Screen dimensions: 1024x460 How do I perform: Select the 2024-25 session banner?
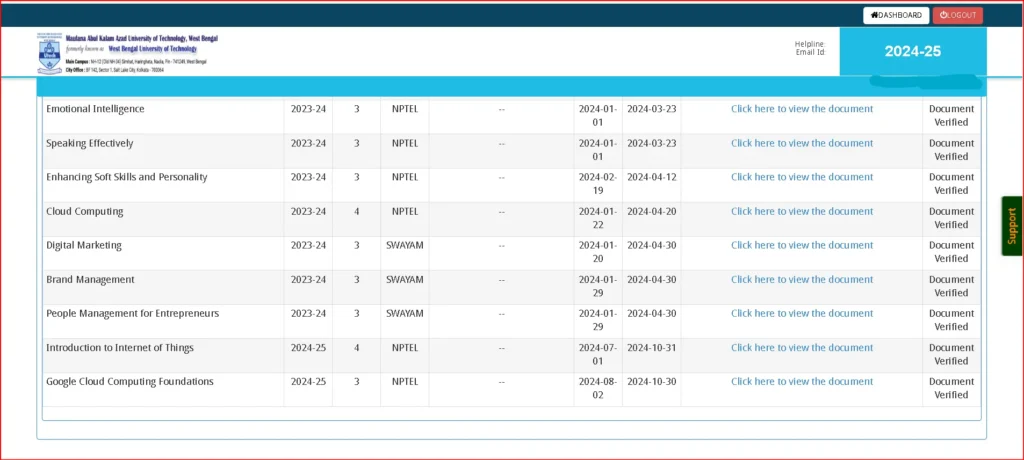912,52
